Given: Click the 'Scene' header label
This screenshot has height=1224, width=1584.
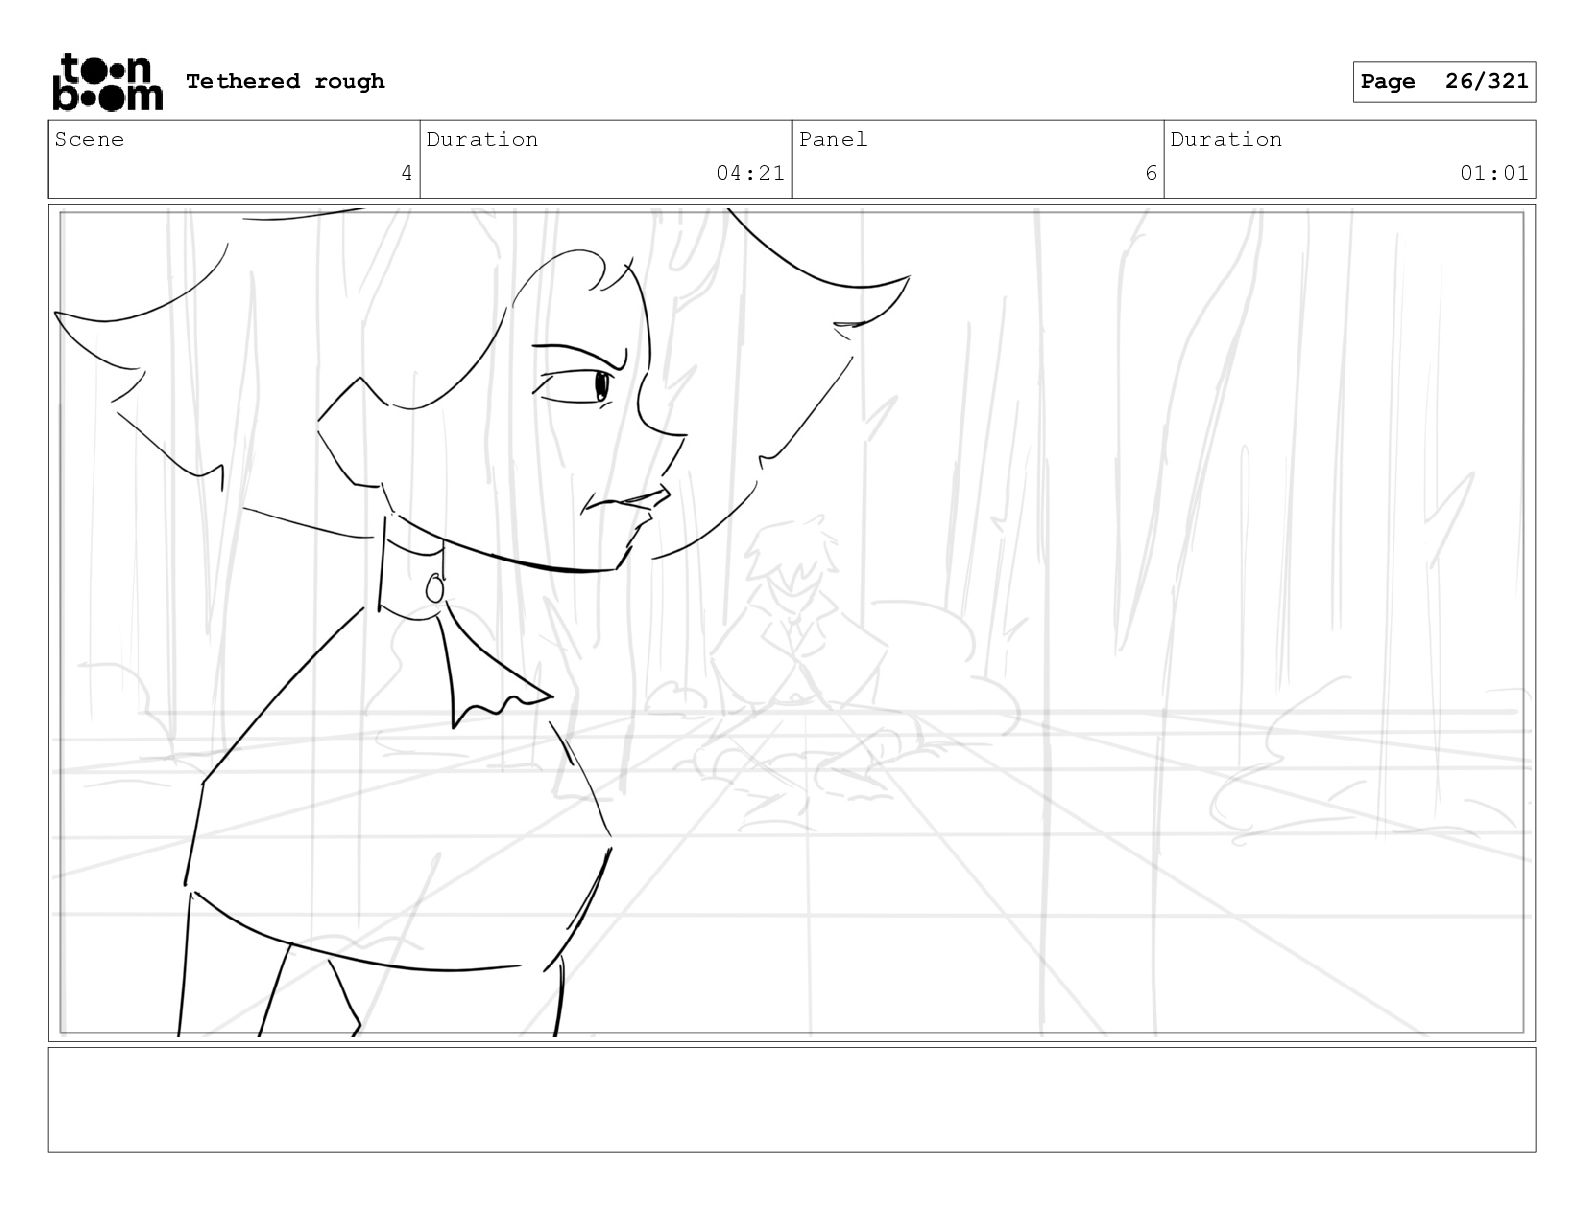Looking at the screenshot, I should (x=89, y=139).
